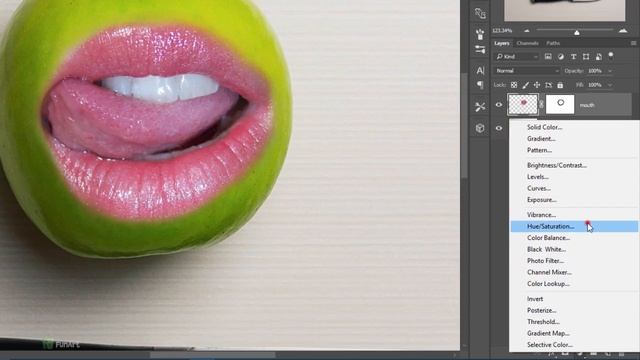
Task: Open the Paragraph panel icon
Action: point(480,85)
